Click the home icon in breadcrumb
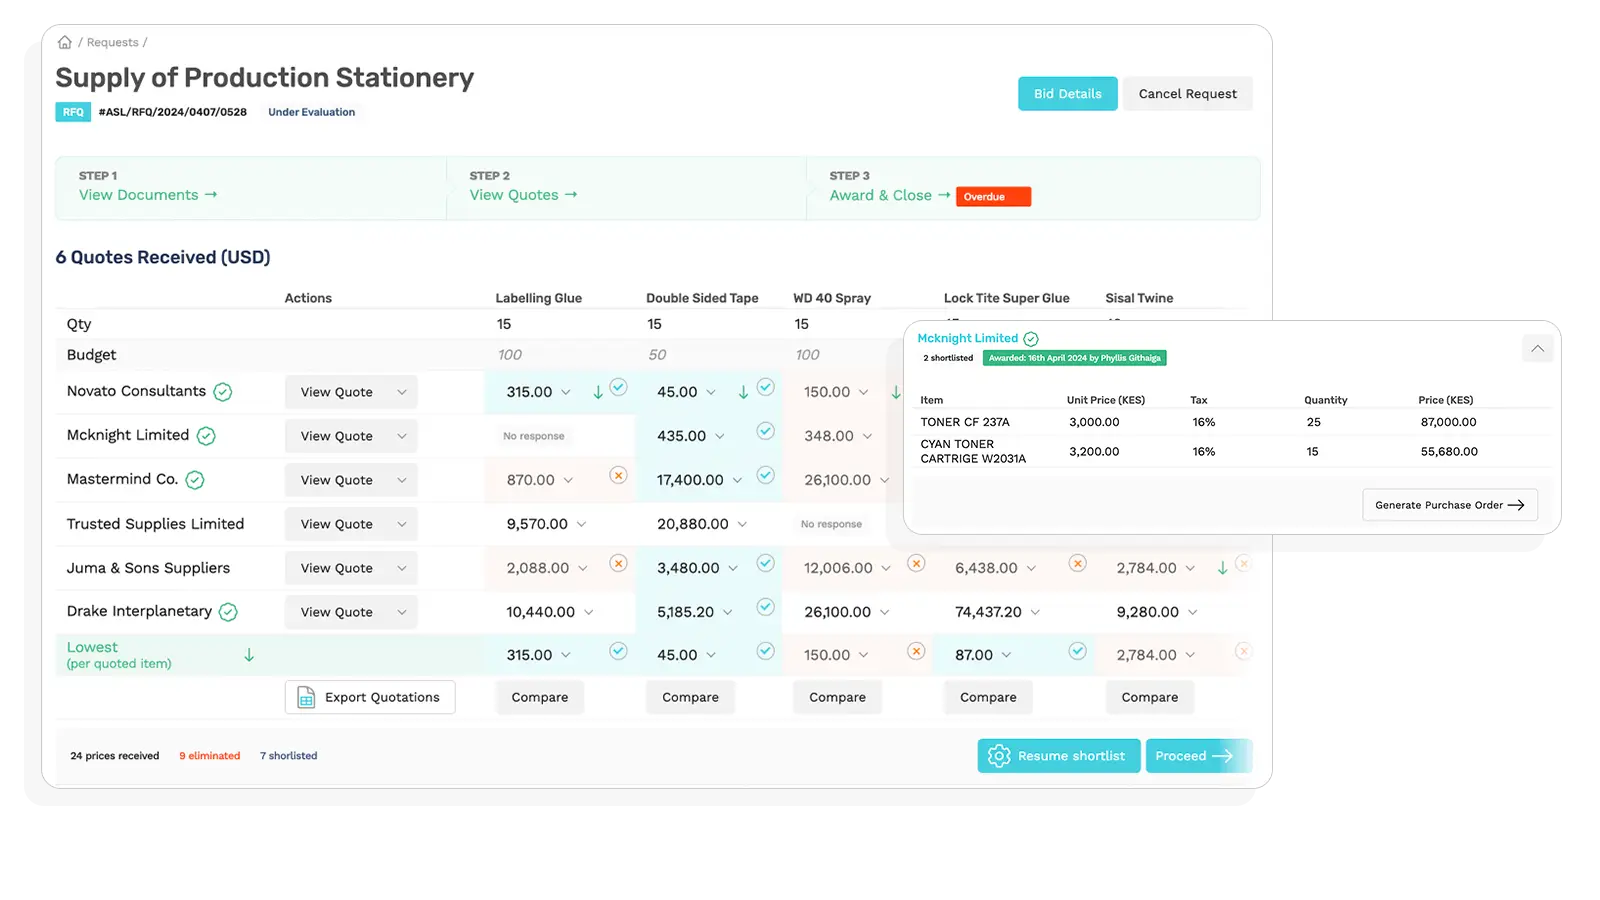Screen dimensions: 1600x900 click(65, 42)
